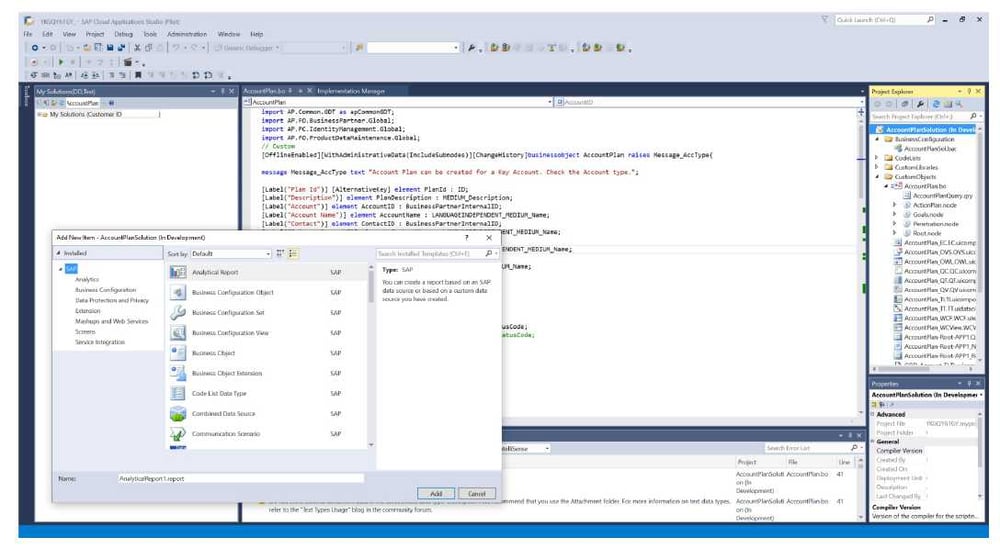Select Extension category in dialog tree

click(x=87, y=311)
